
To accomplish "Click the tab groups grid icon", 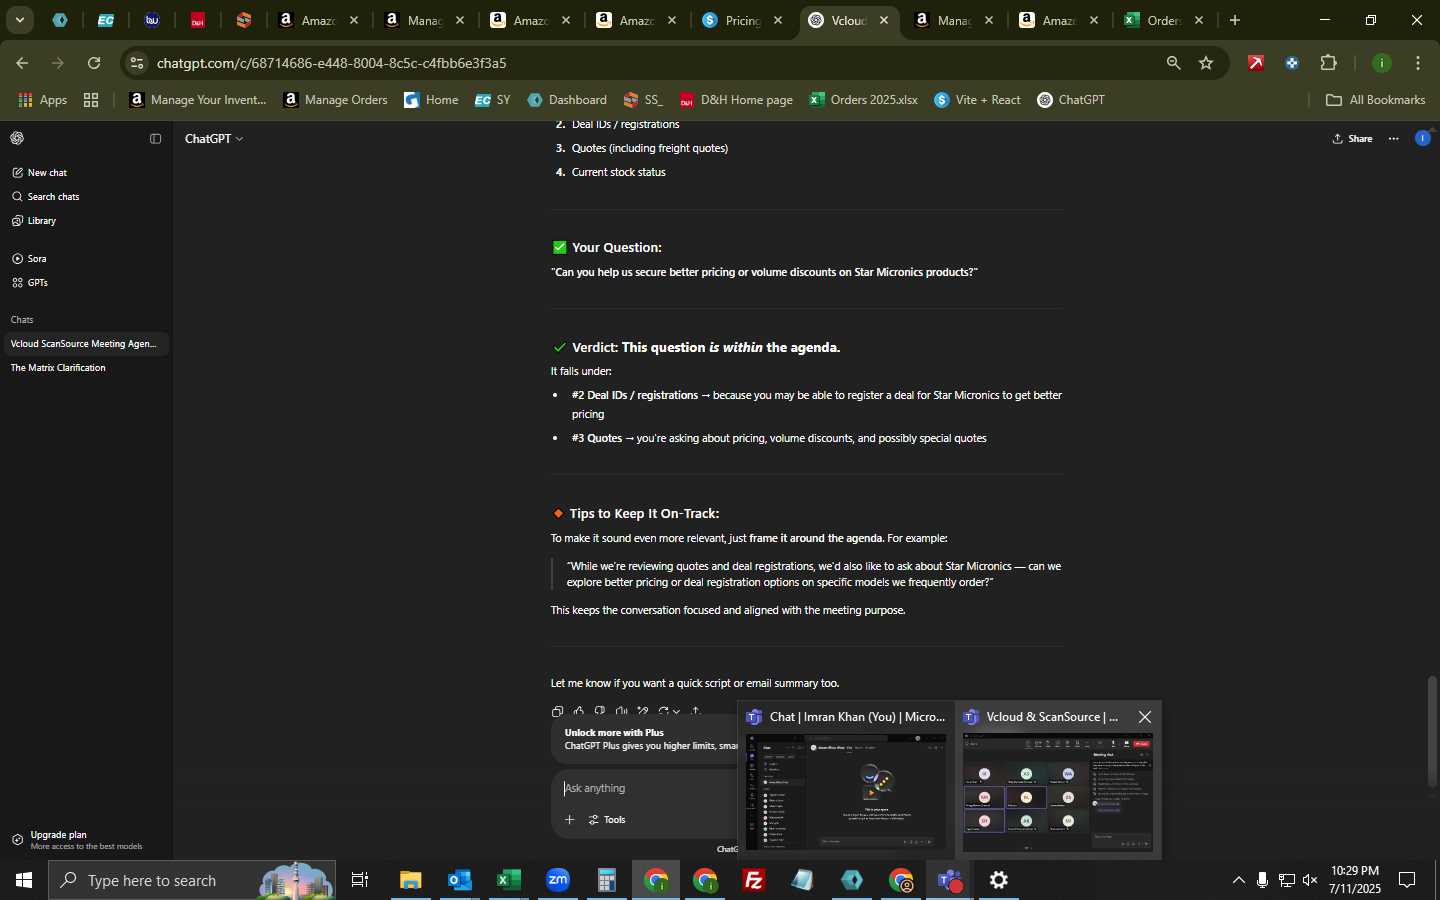I will [x=91, y=100].
